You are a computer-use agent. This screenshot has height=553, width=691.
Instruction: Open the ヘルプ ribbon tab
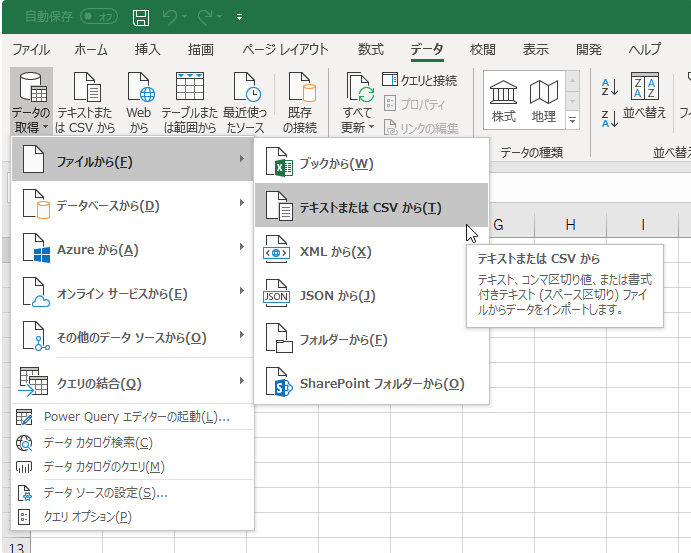coord(645,49)
